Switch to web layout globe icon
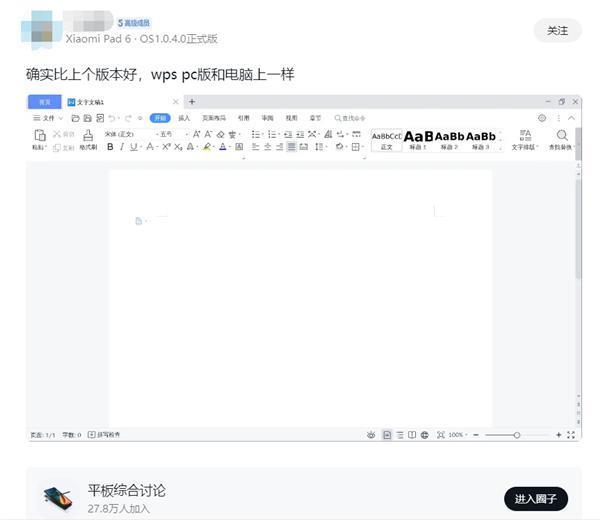 [x=424, y=435]
